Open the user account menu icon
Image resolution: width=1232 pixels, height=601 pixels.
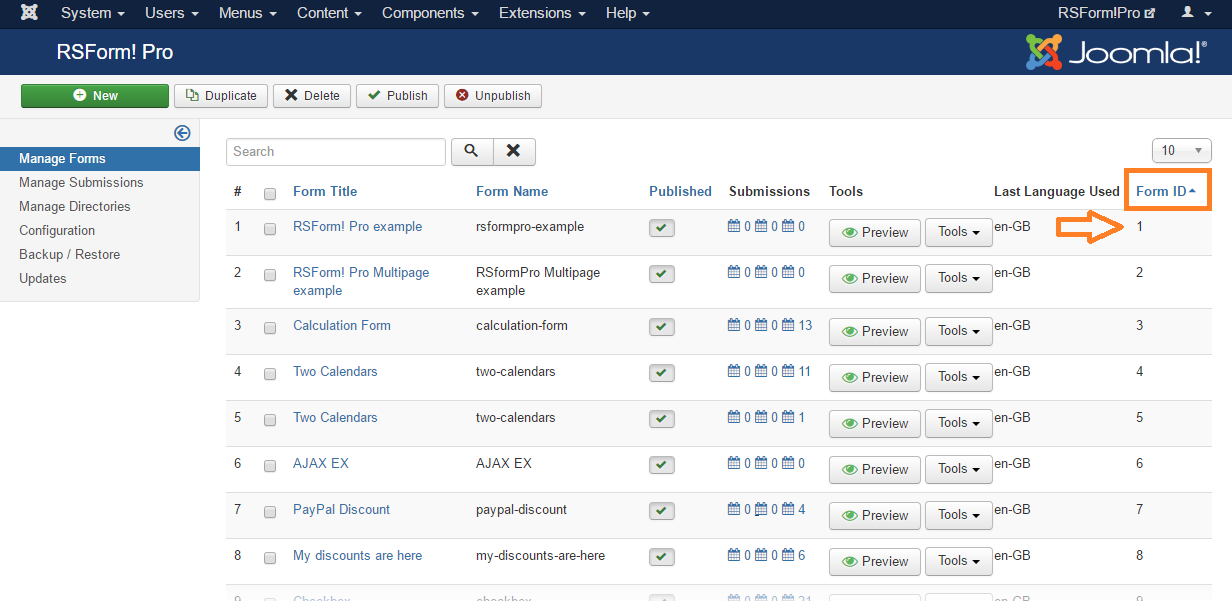coord(1194,13)
